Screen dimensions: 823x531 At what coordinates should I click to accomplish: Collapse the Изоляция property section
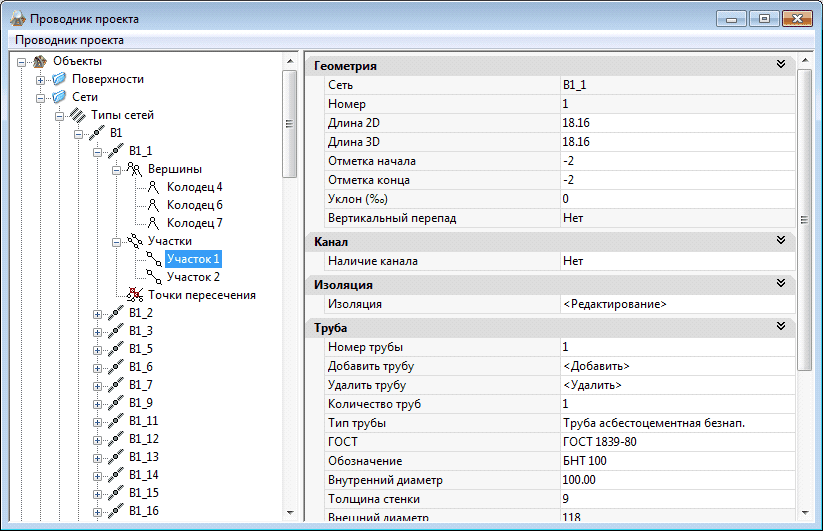781,283
